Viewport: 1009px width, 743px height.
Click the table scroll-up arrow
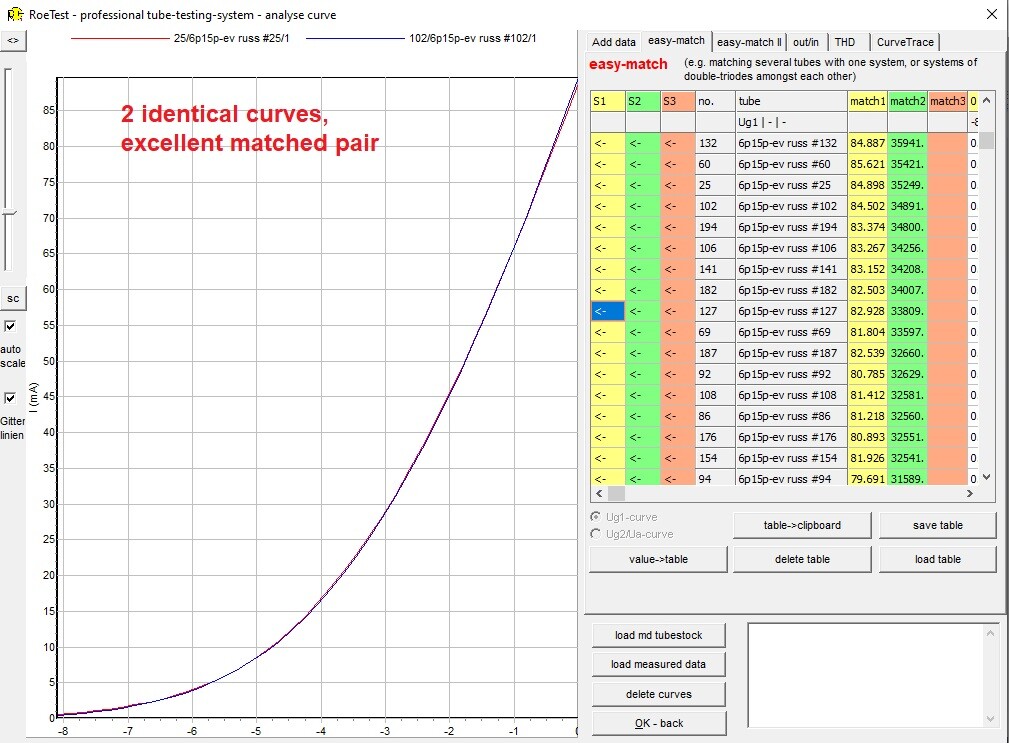click(x=986, y=101)
